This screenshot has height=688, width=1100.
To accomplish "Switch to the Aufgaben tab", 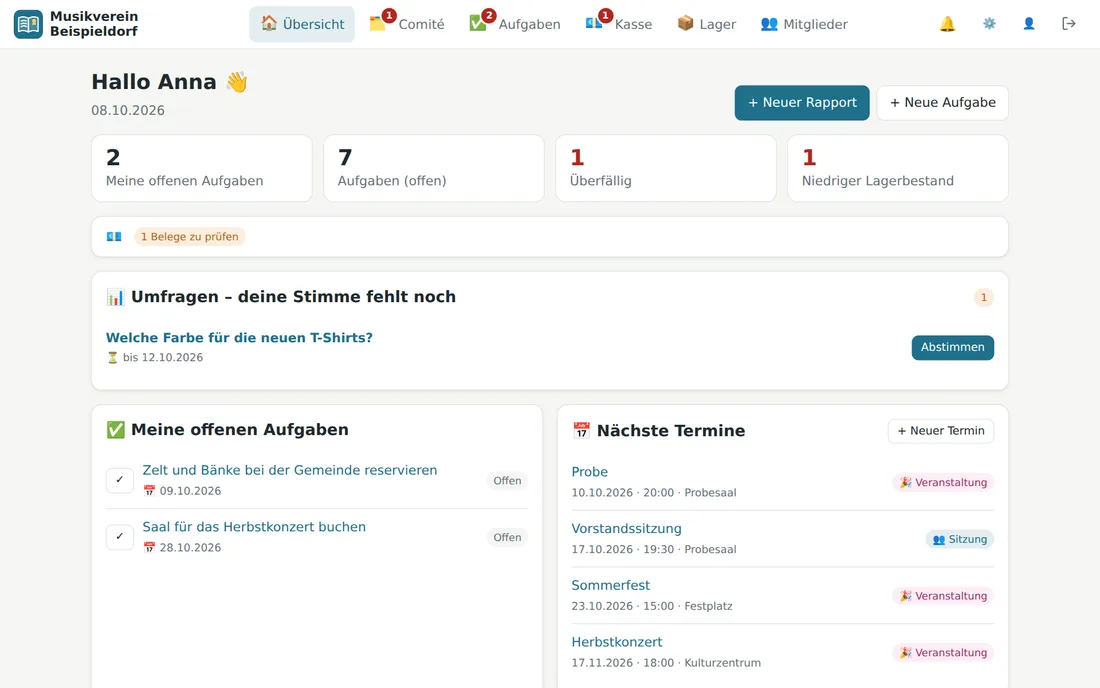I will (515, 24).
